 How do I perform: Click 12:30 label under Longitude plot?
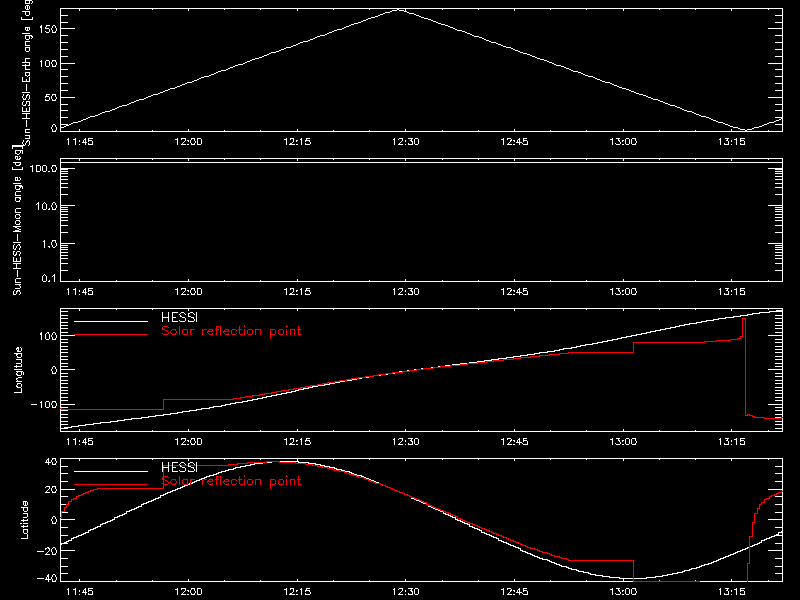[406, 442]
